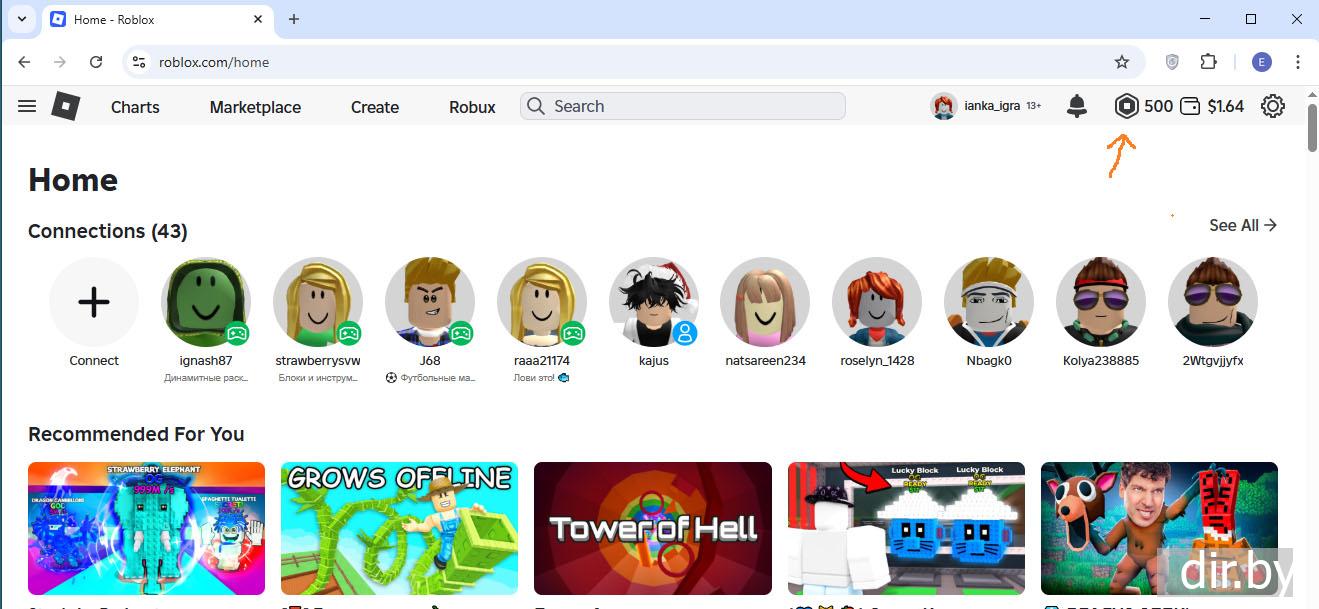Open natsareen234's avatar
The height and width of the screenshot is (609, 1319).
coord(765,302)
